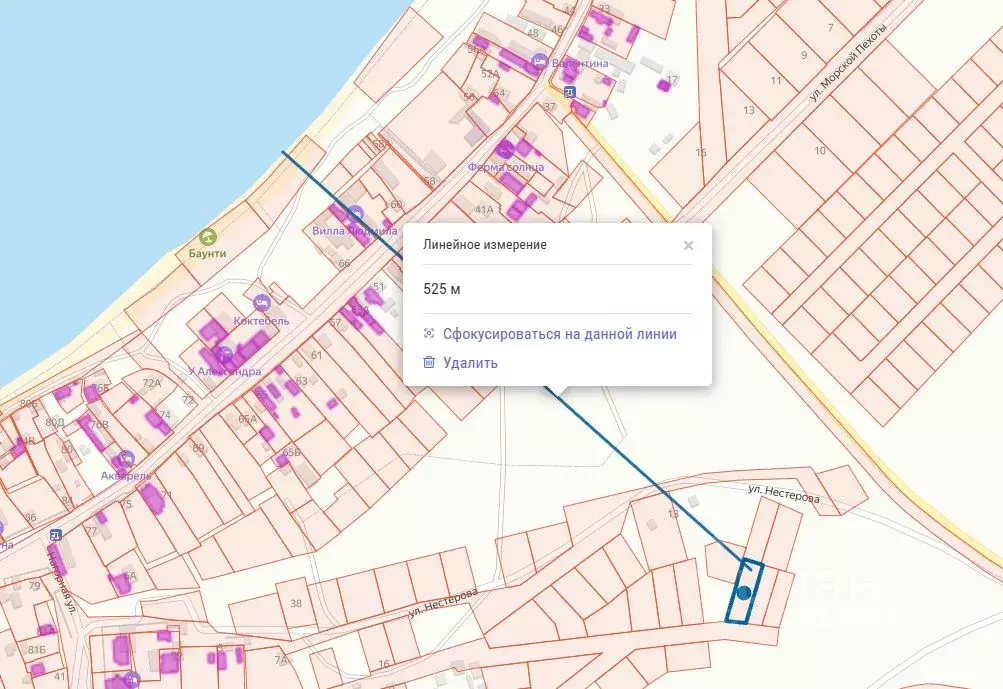Click the bus stop icon near Нагорная ул.

click(56, 534)
